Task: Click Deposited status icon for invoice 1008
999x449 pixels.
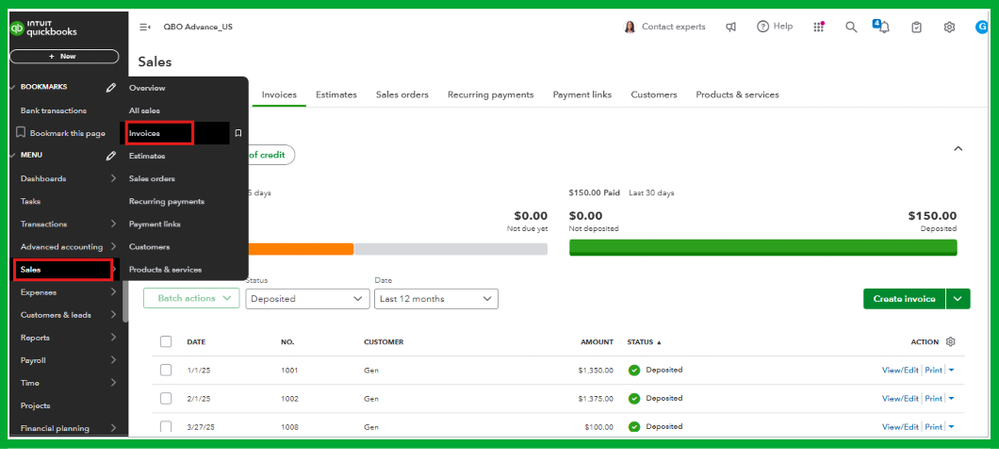Action: click(634, 427)
